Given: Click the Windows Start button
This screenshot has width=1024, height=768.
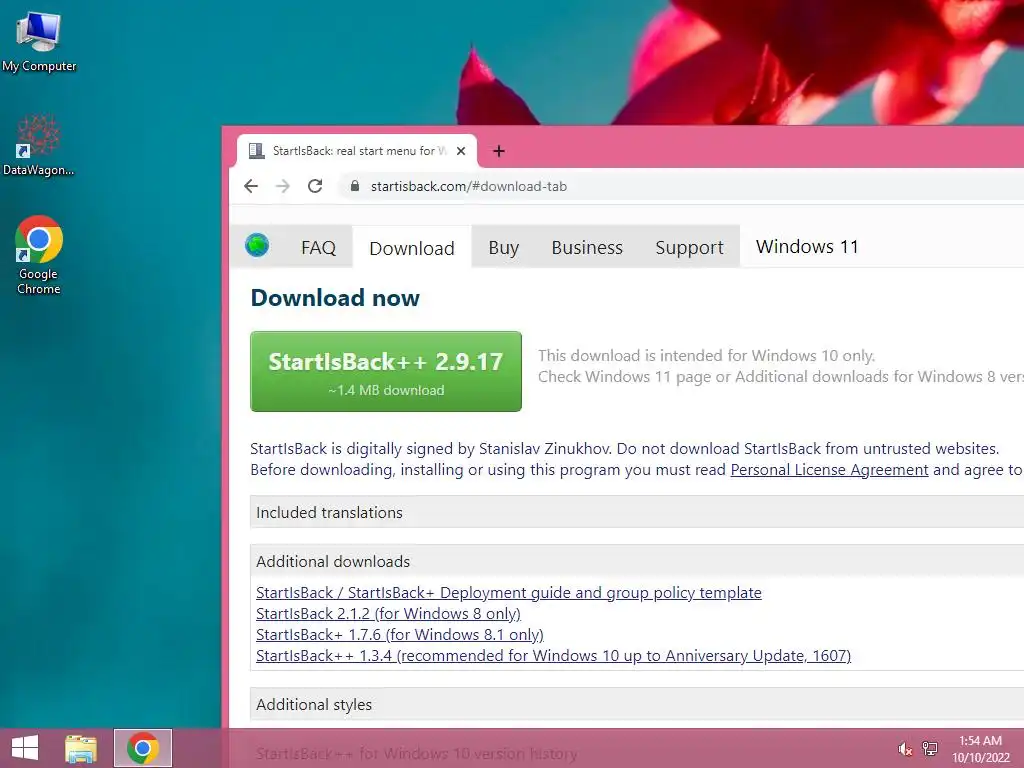Looking at the screenshot, I should (x=25, y=748).
